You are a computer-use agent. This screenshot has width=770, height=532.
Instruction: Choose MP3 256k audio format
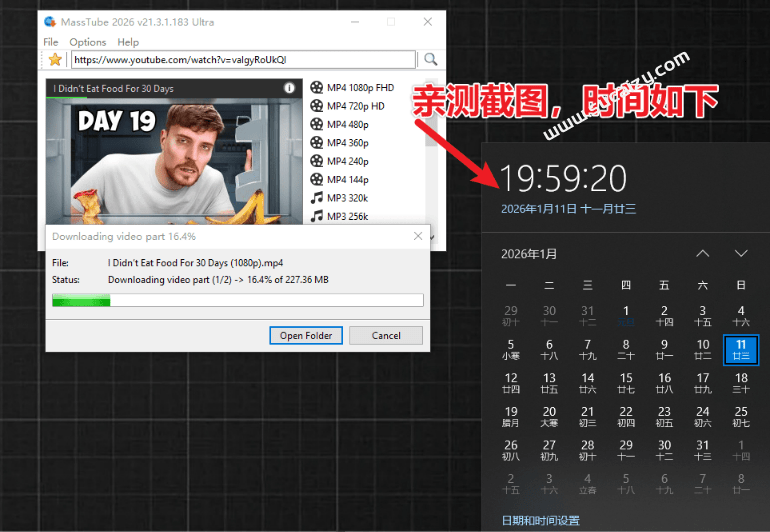[346, 216]
